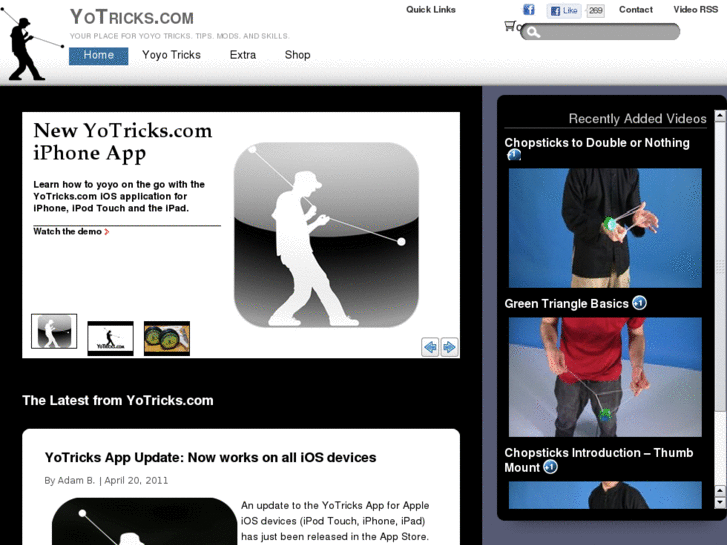Open the Thumb Mount video thumbnail
Image resolution: width=727 pixels, height=545 pixels.
[605, 495]
